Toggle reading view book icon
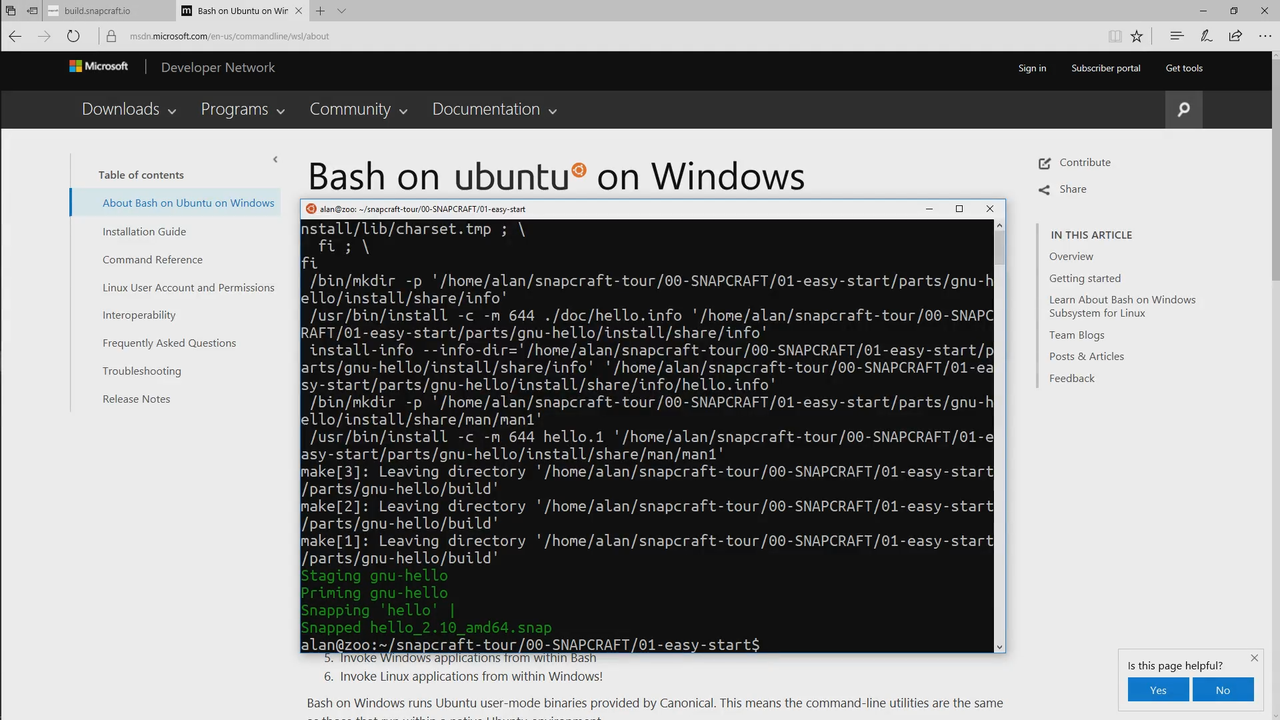Screen dimensions: 1280x720 click(x=1115, y=36)
